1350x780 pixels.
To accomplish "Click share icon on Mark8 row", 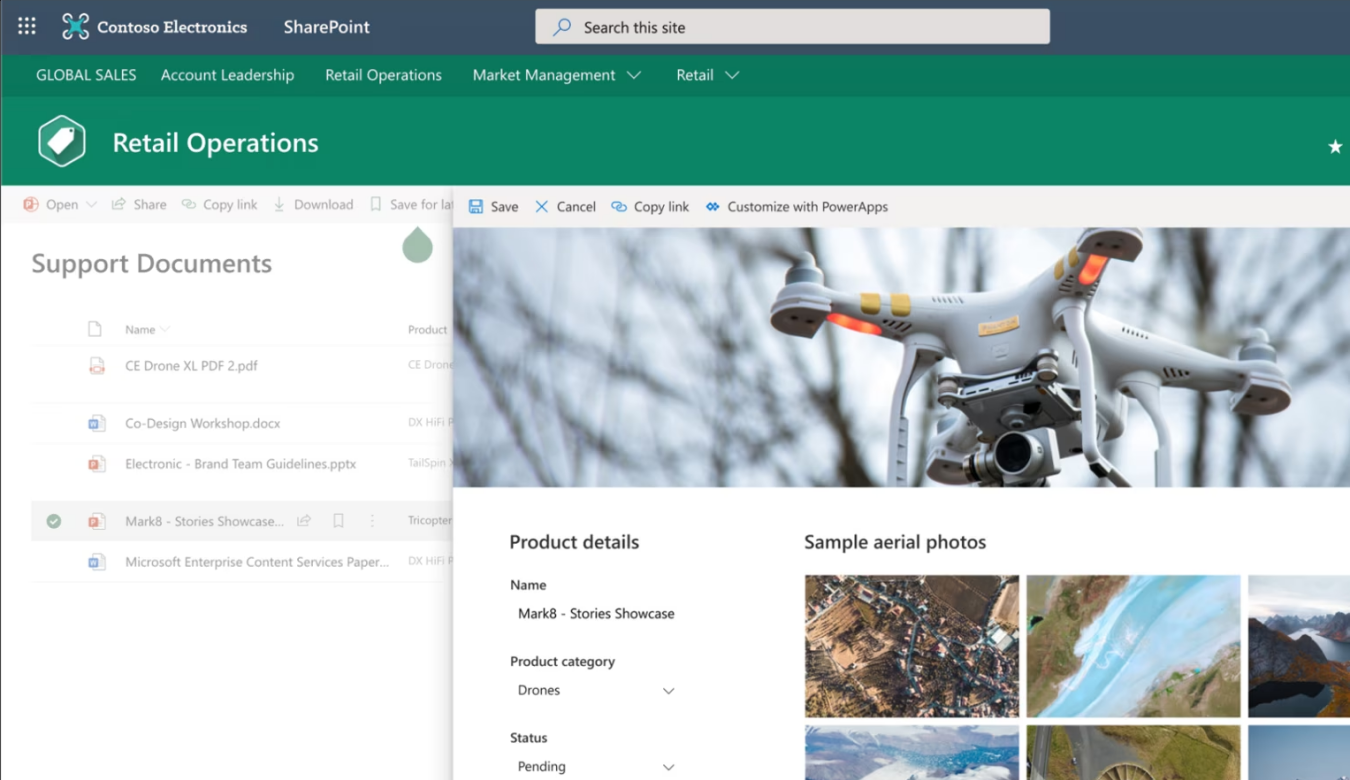I will click(304, 521).
